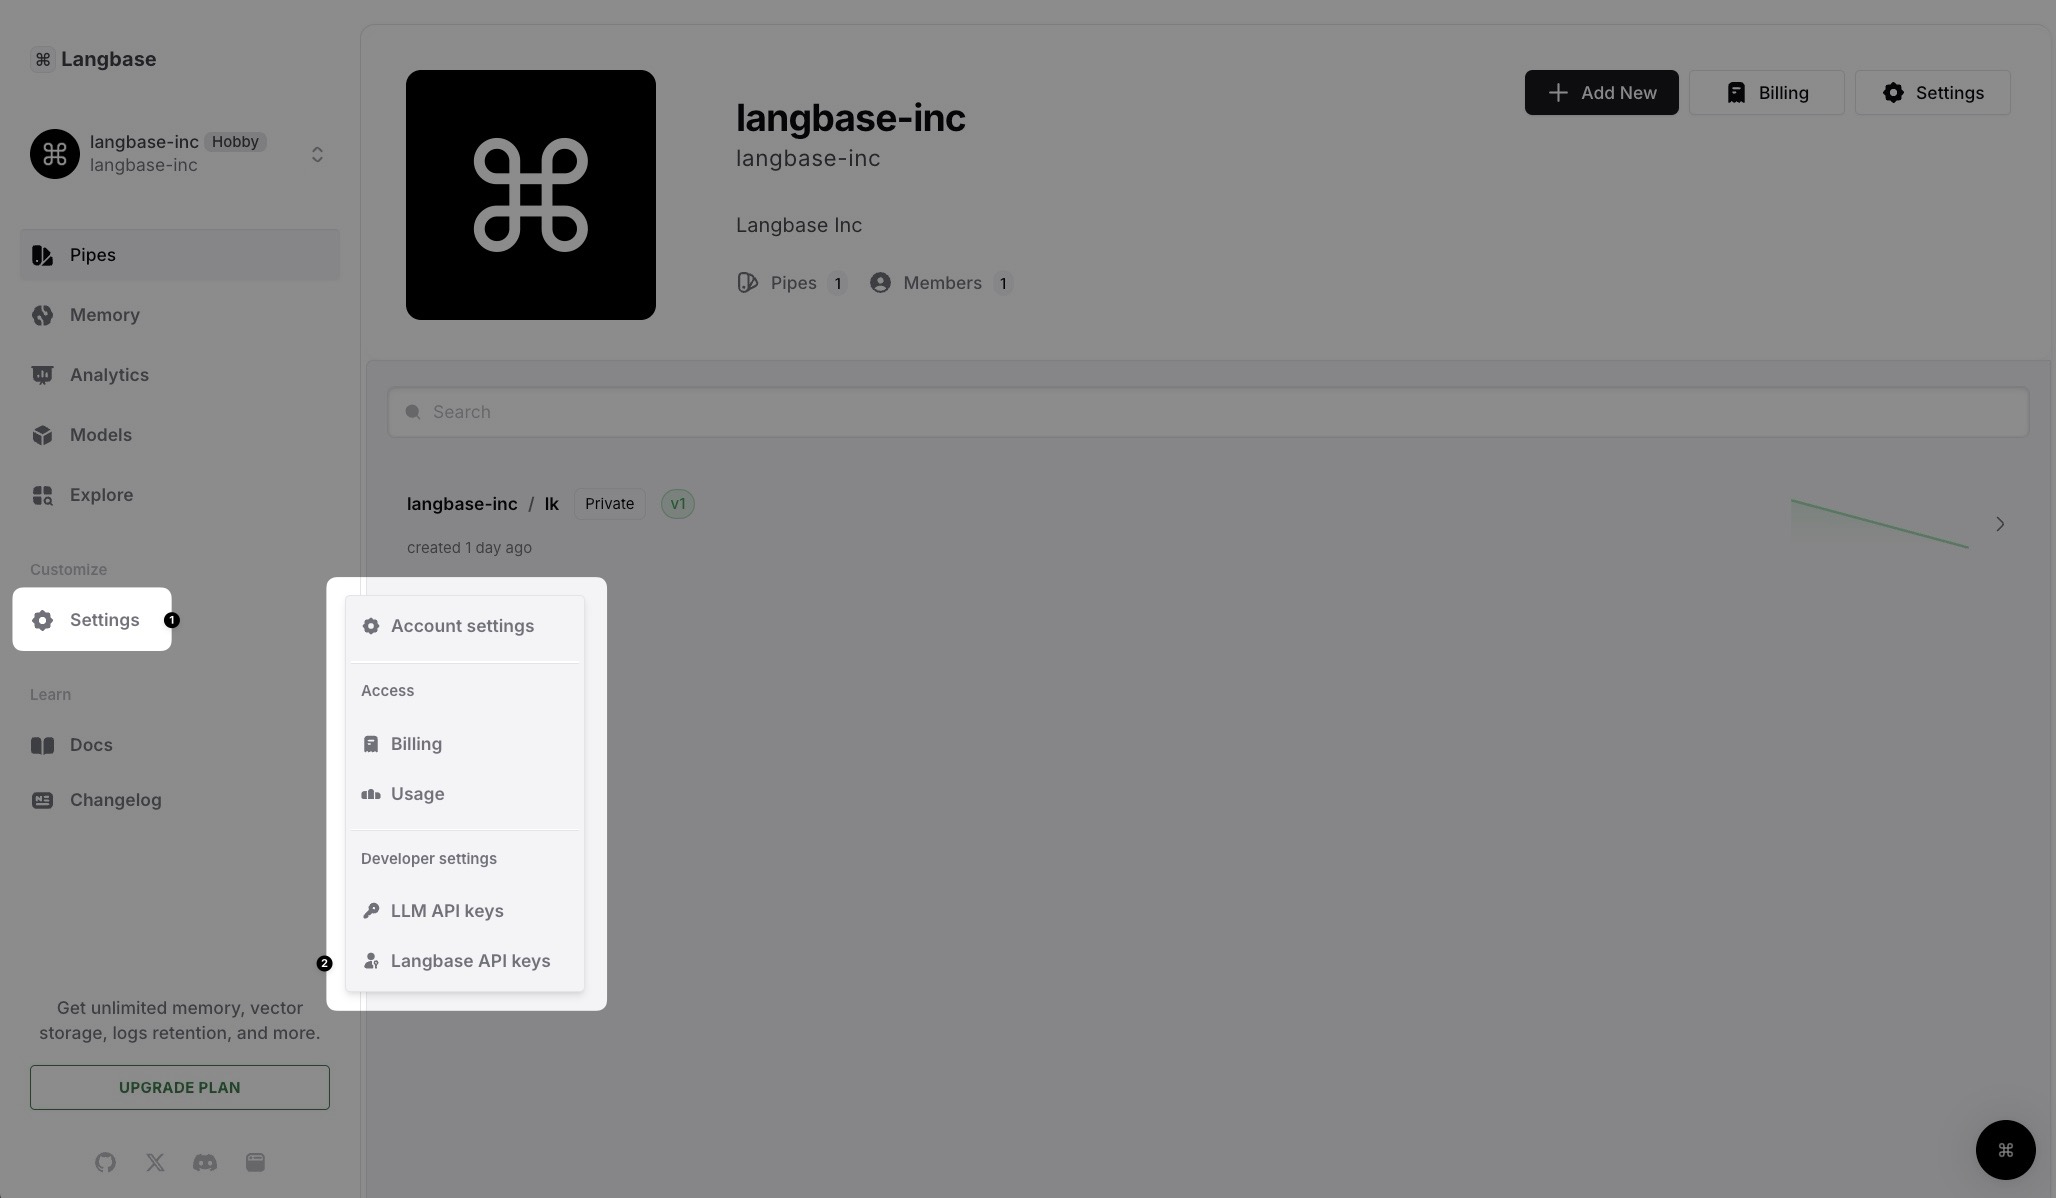
Task: Click the Add New button
Action: pos(1601,91)
